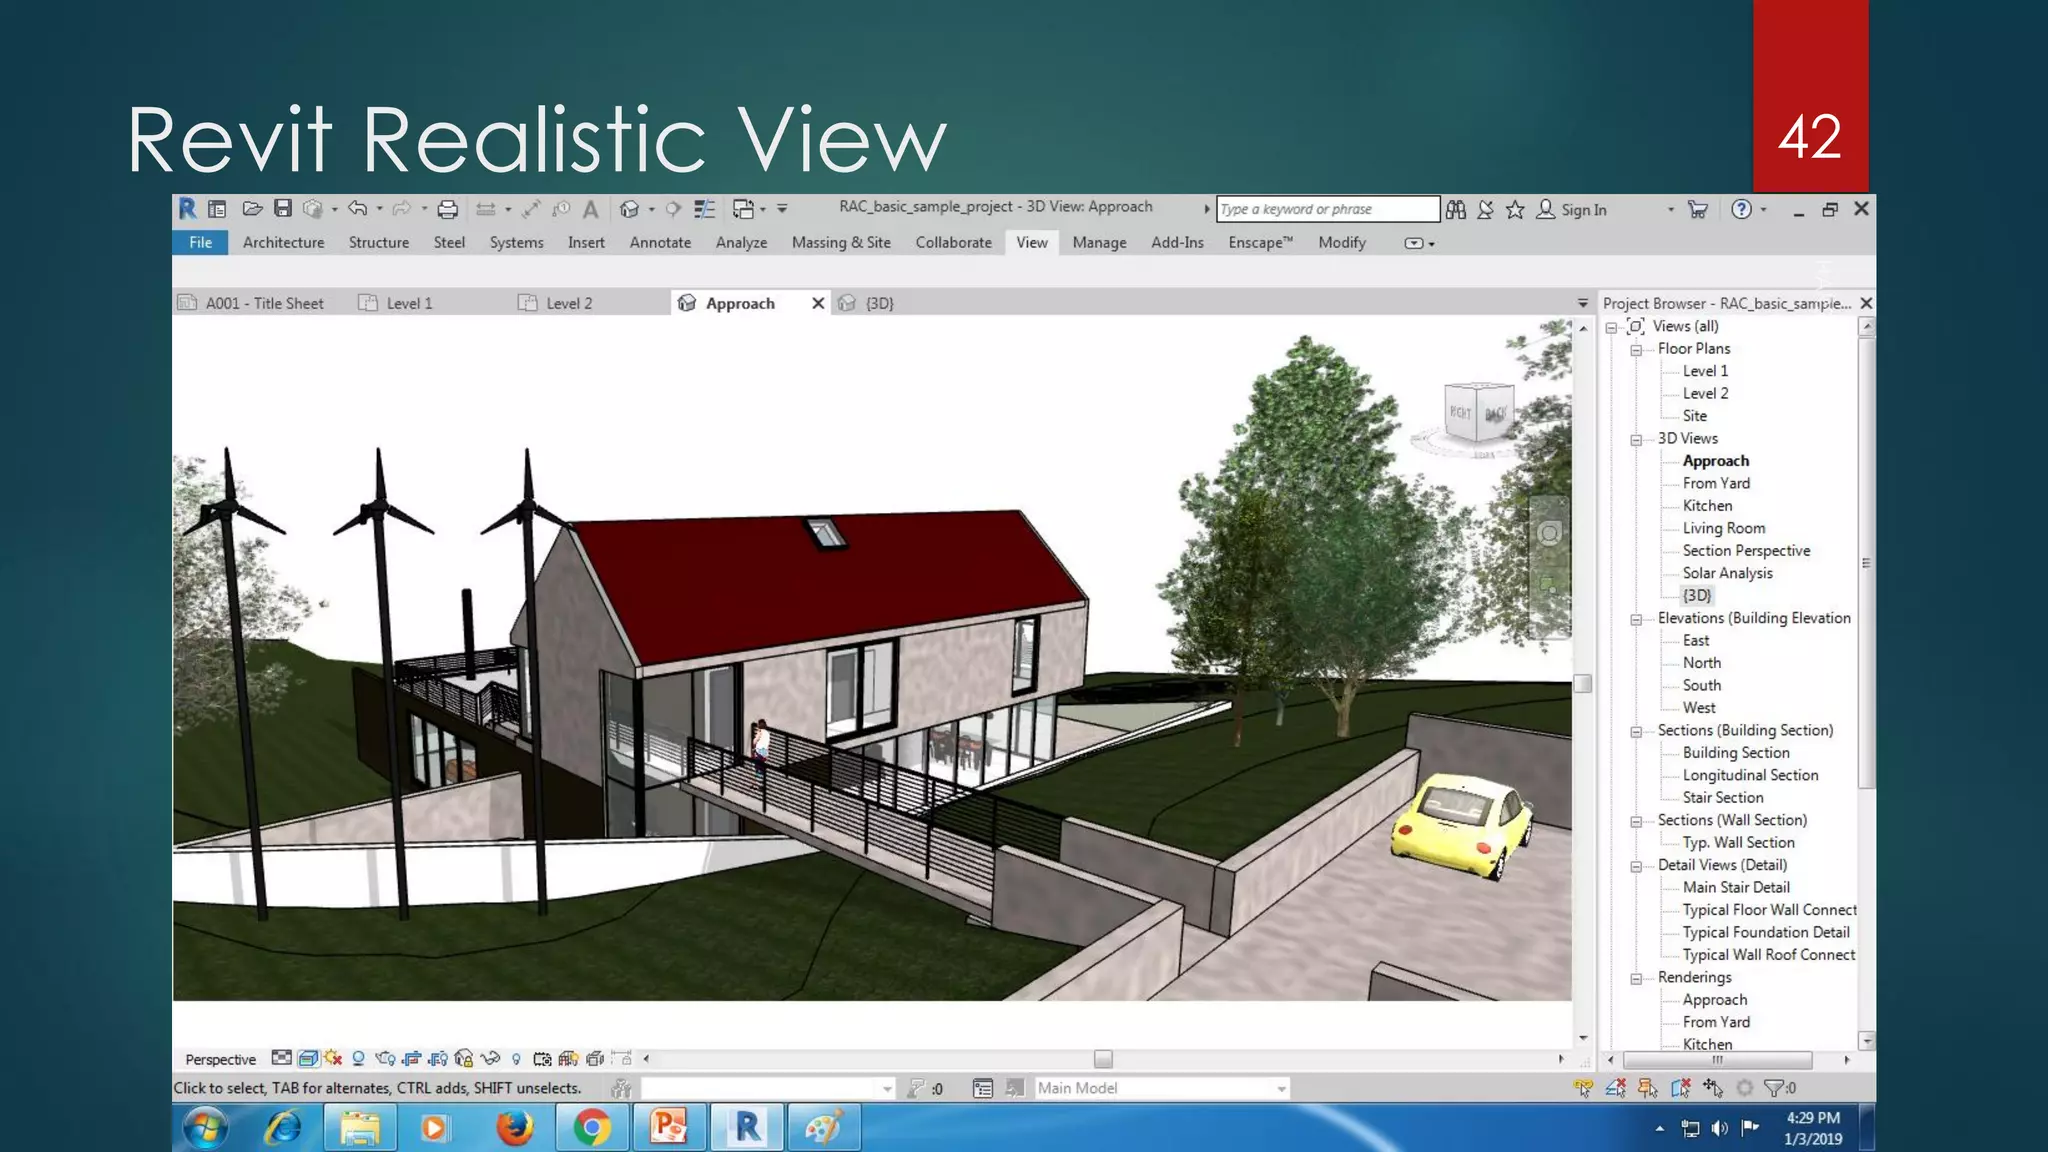Switch to the A001 - Title Sheet tab

pyautogui.click(x=264, y=303)
